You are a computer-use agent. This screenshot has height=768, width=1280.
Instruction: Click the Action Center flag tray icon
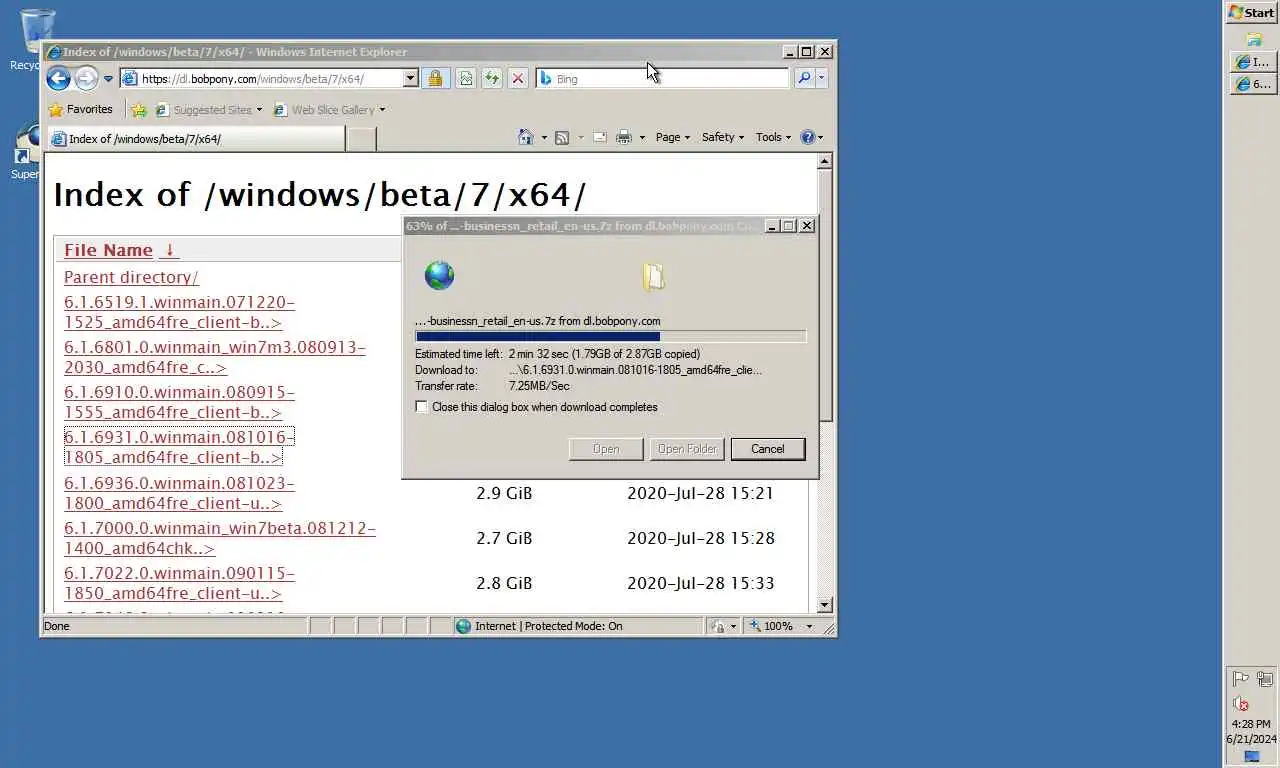pyautogui.click(x=1241, y=678)
